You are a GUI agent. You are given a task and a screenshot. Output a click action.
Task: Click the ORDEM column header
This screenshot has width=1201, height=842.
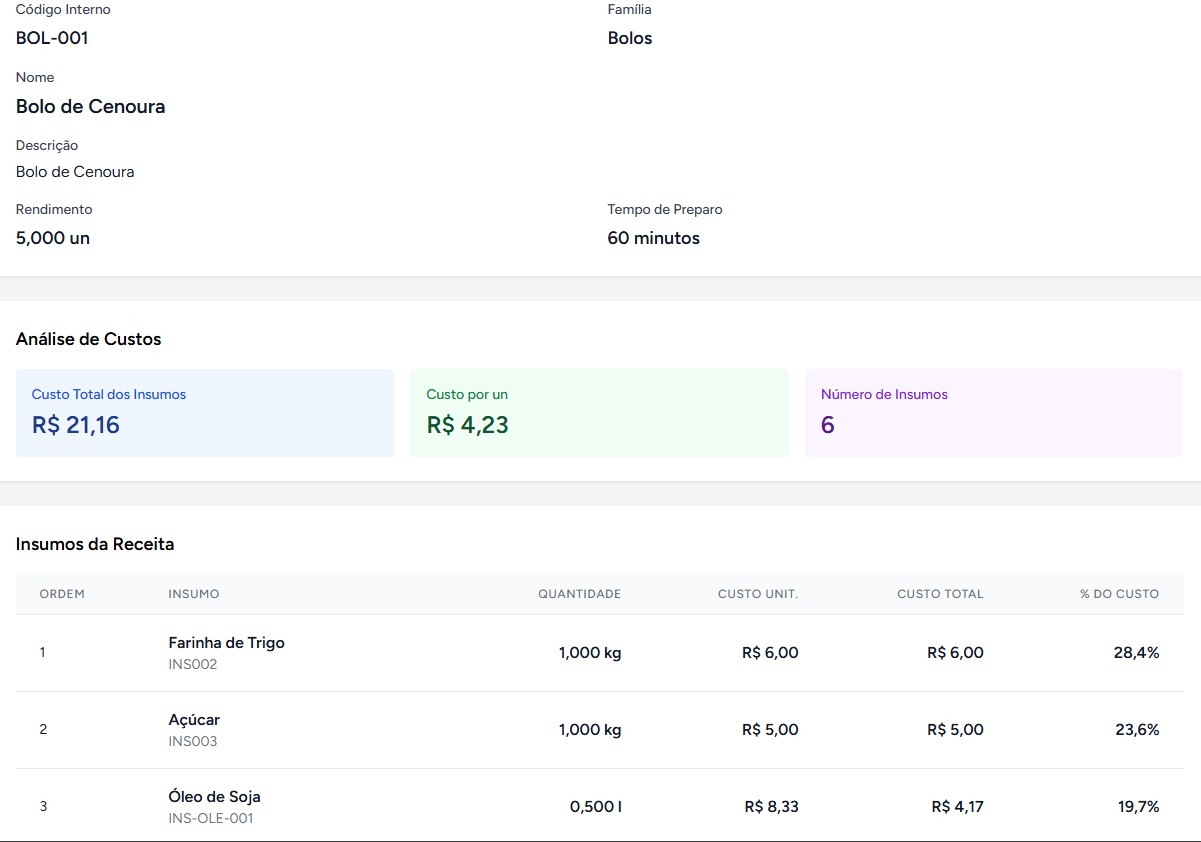(x=62, y=594)
